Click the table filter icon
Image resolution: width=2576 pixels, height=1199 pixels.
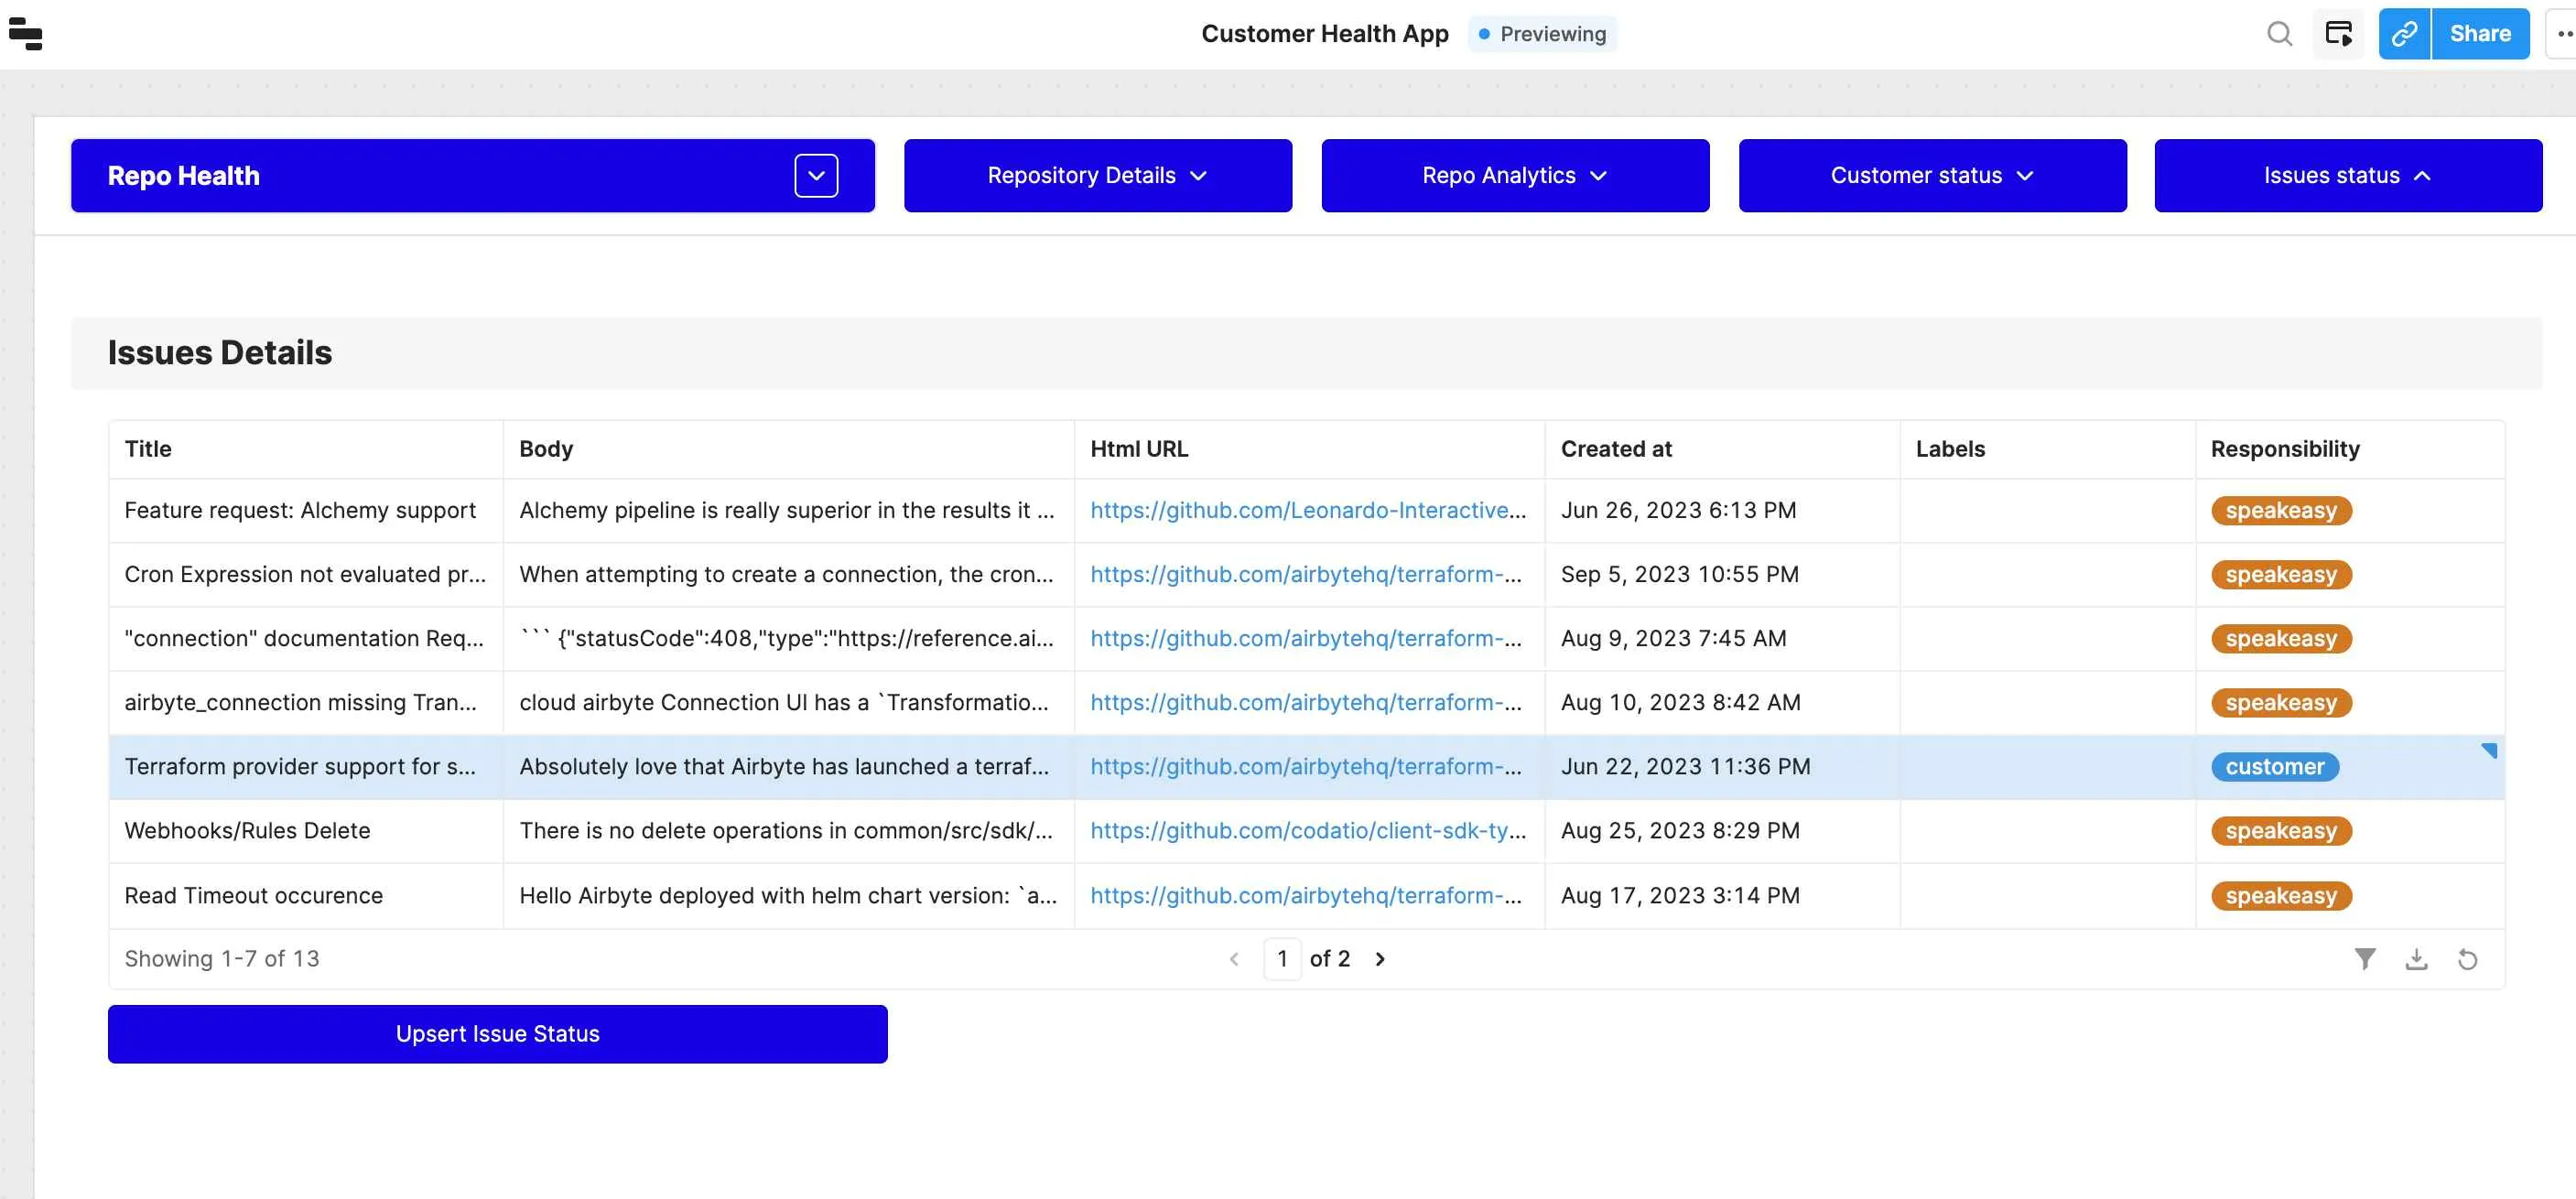point(2365,959)
